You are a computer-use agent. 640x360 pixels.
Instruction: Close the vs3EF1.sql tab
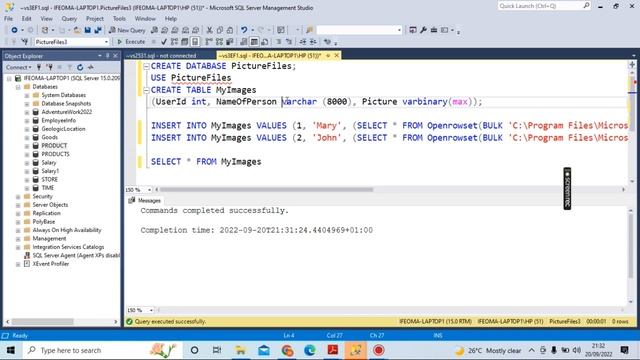pos(337,56)
